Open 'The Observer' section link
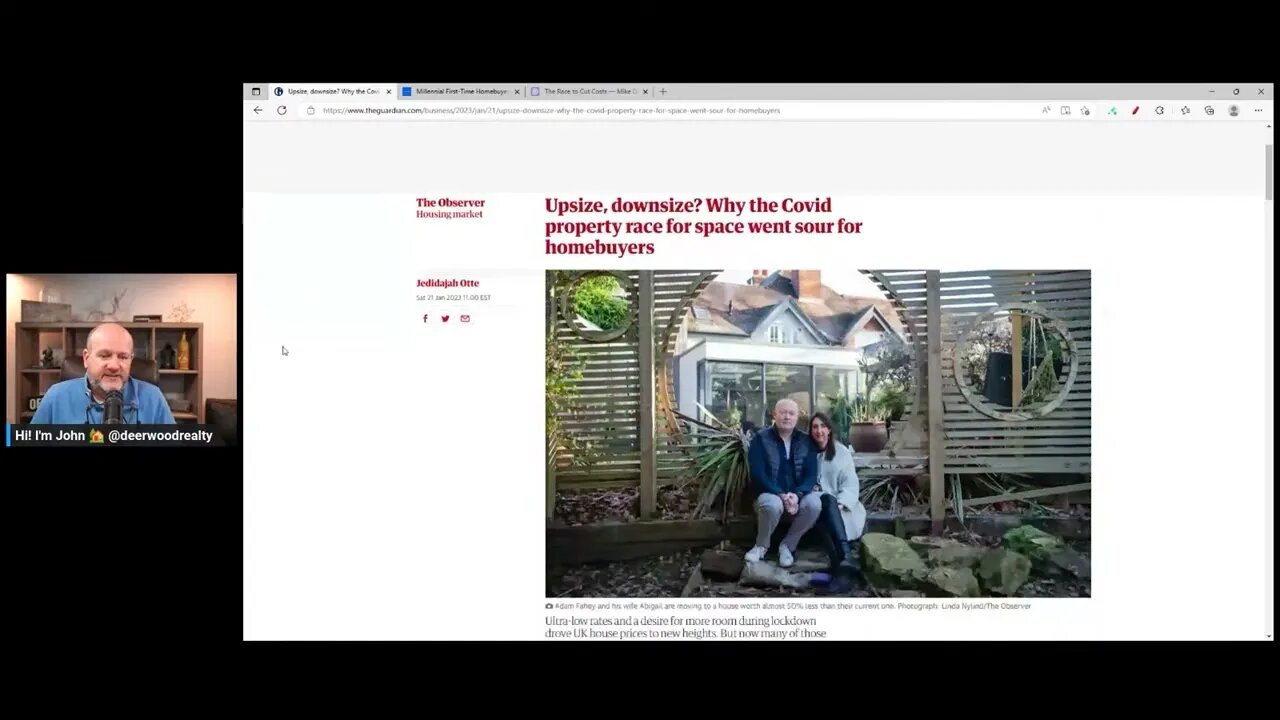 [450, 203]
